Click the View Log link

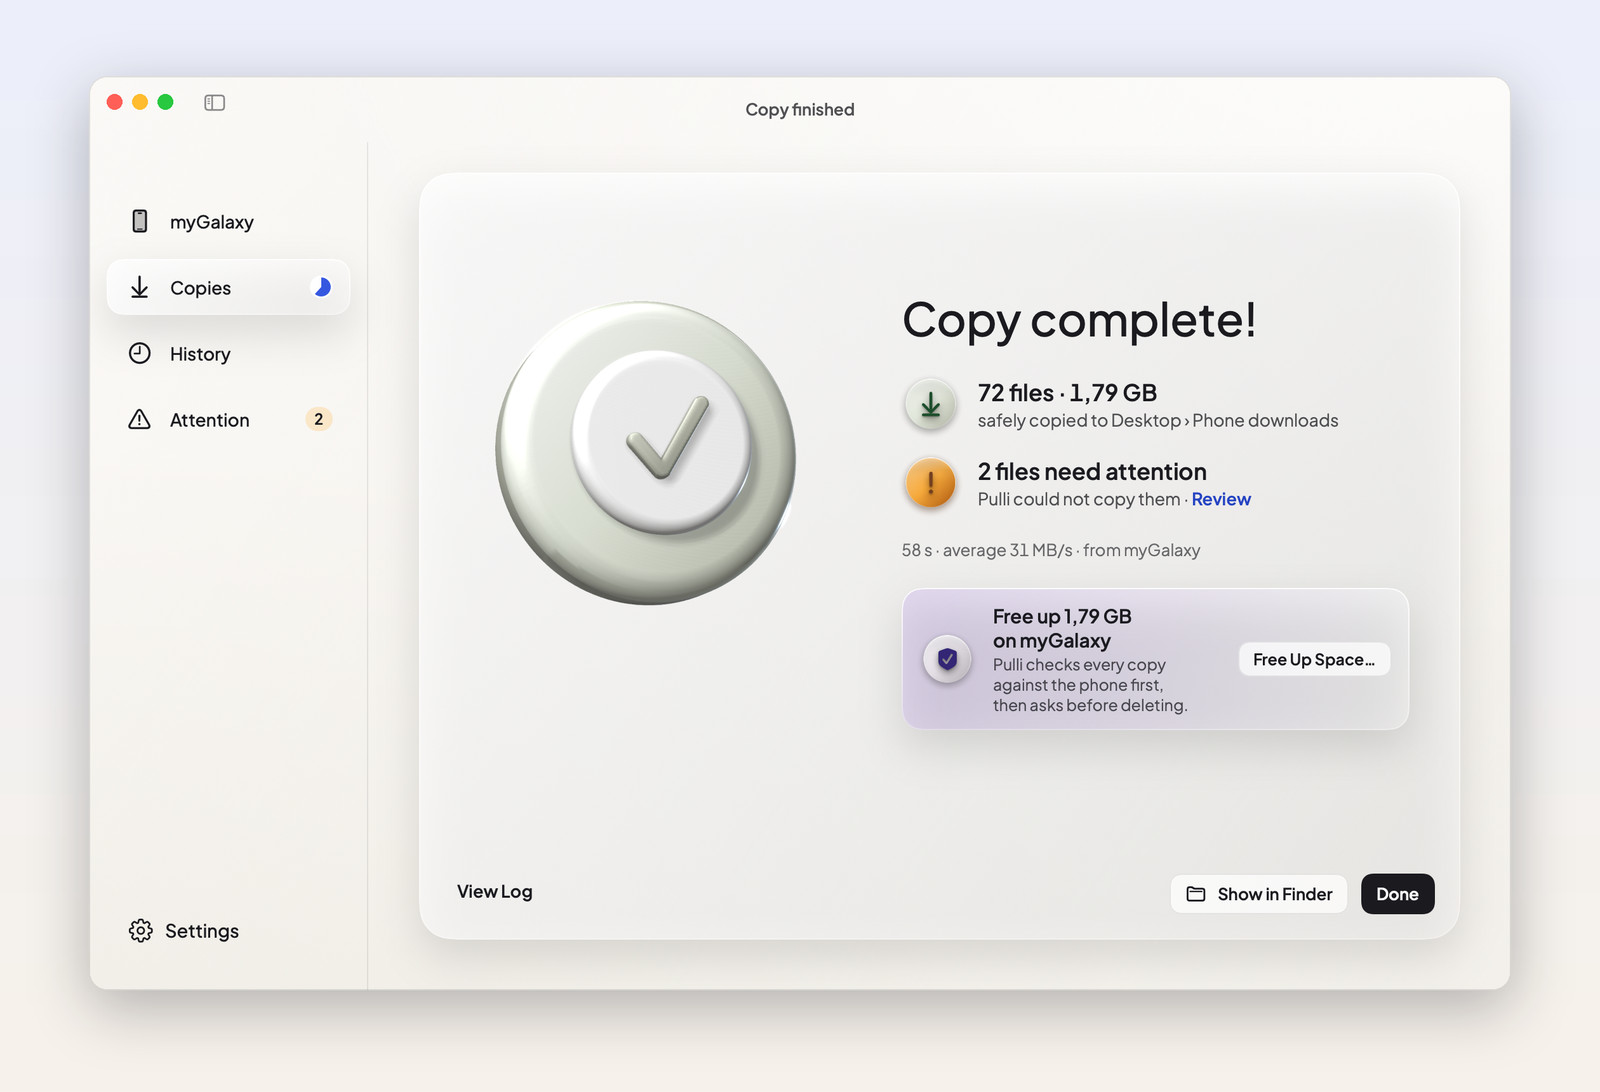495,891
